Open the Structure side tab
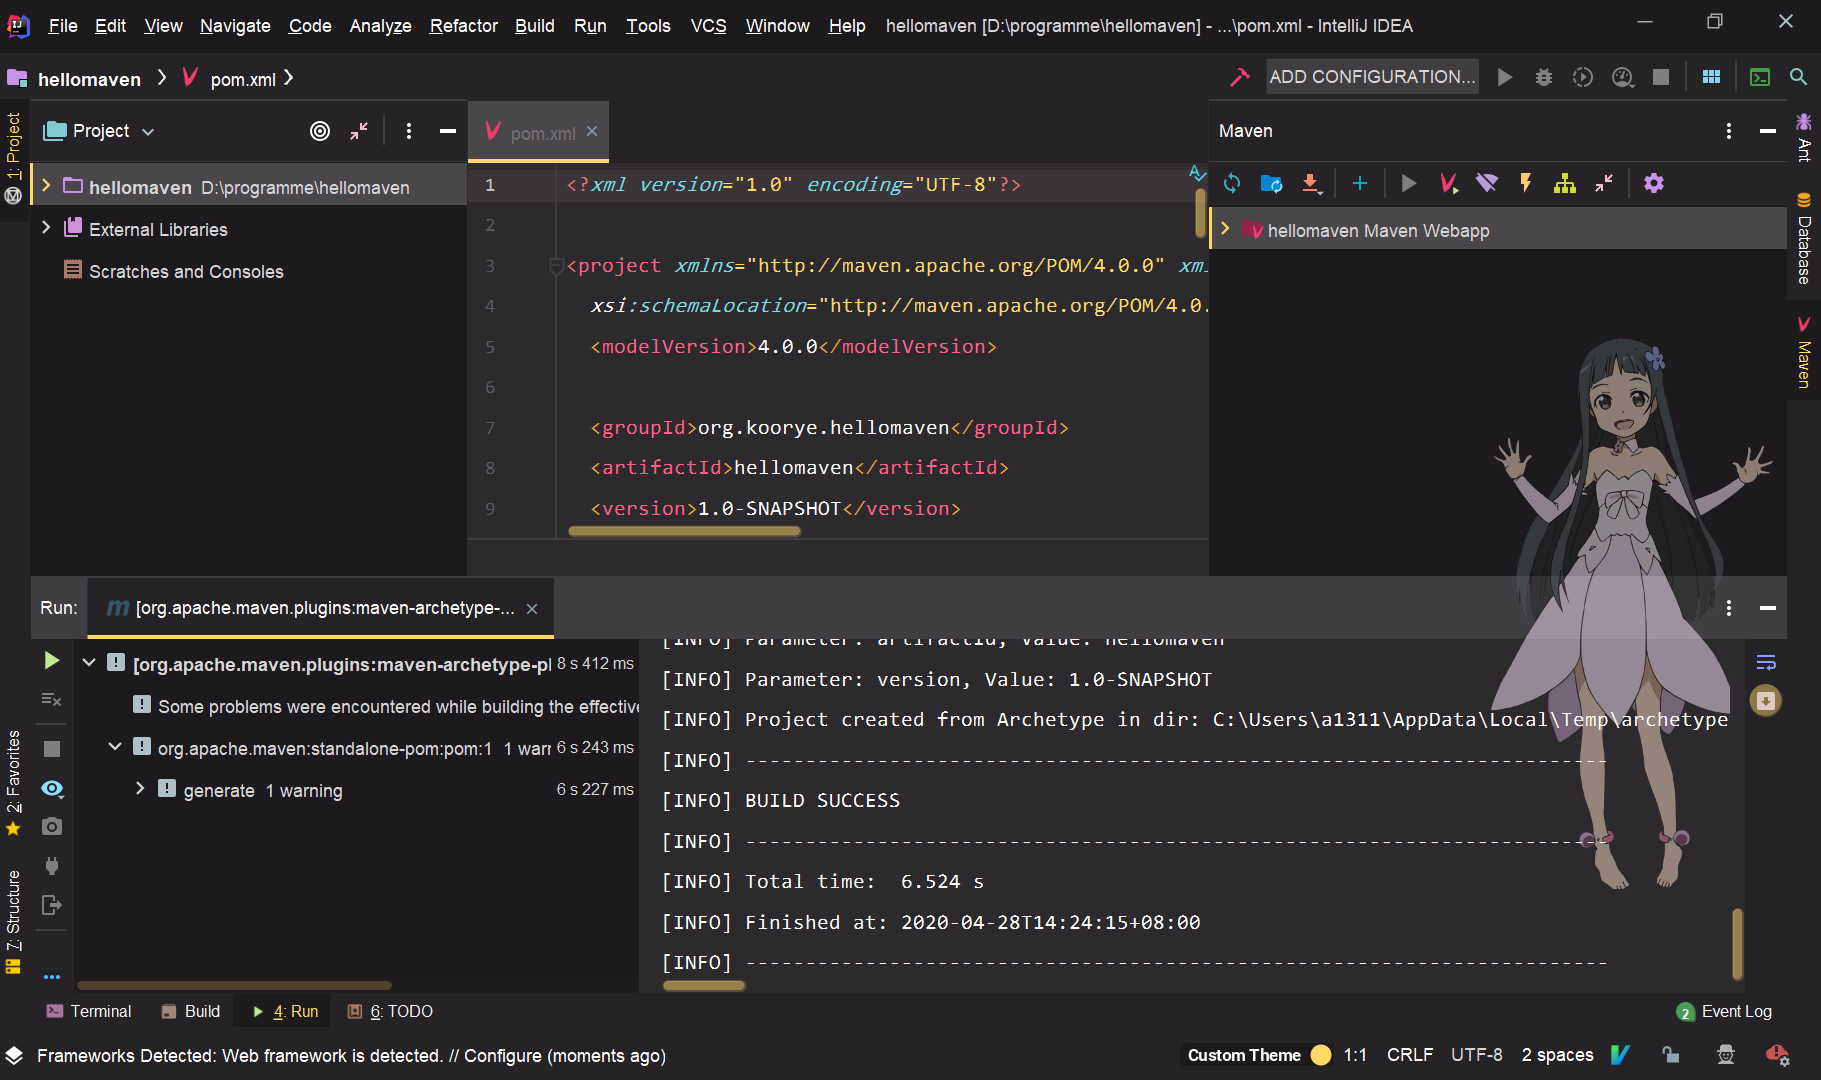 (x=13, y=921)
